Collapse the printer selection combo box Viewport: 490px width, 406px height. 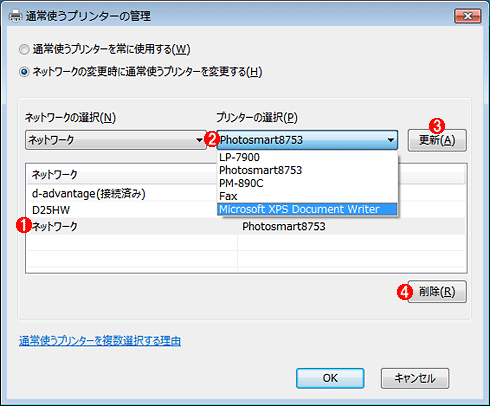307,140
